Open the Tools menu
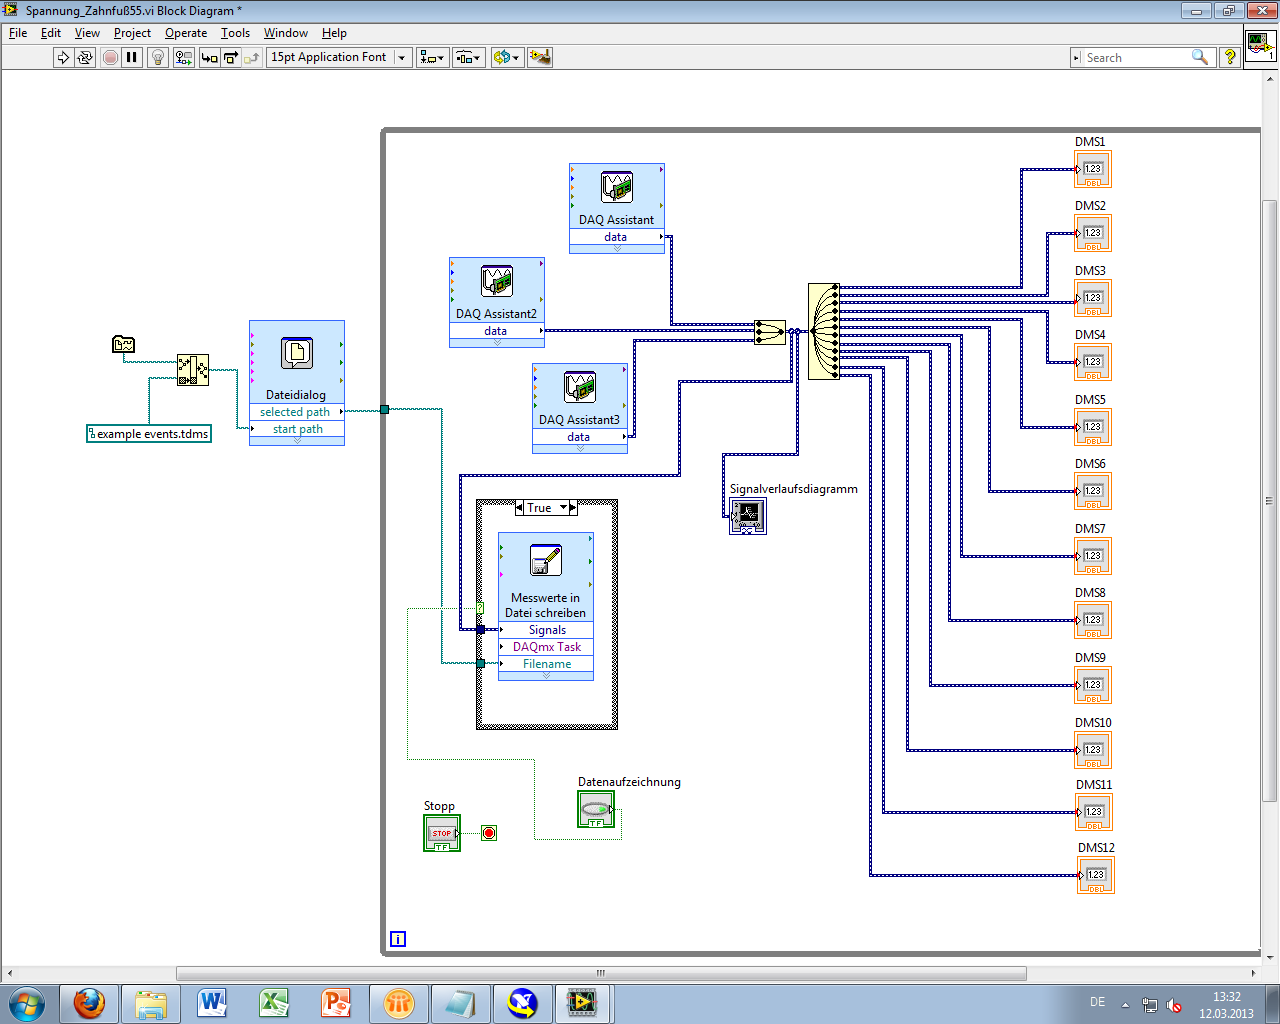This screenshot has height=1024, width=1280. point(235,33)
